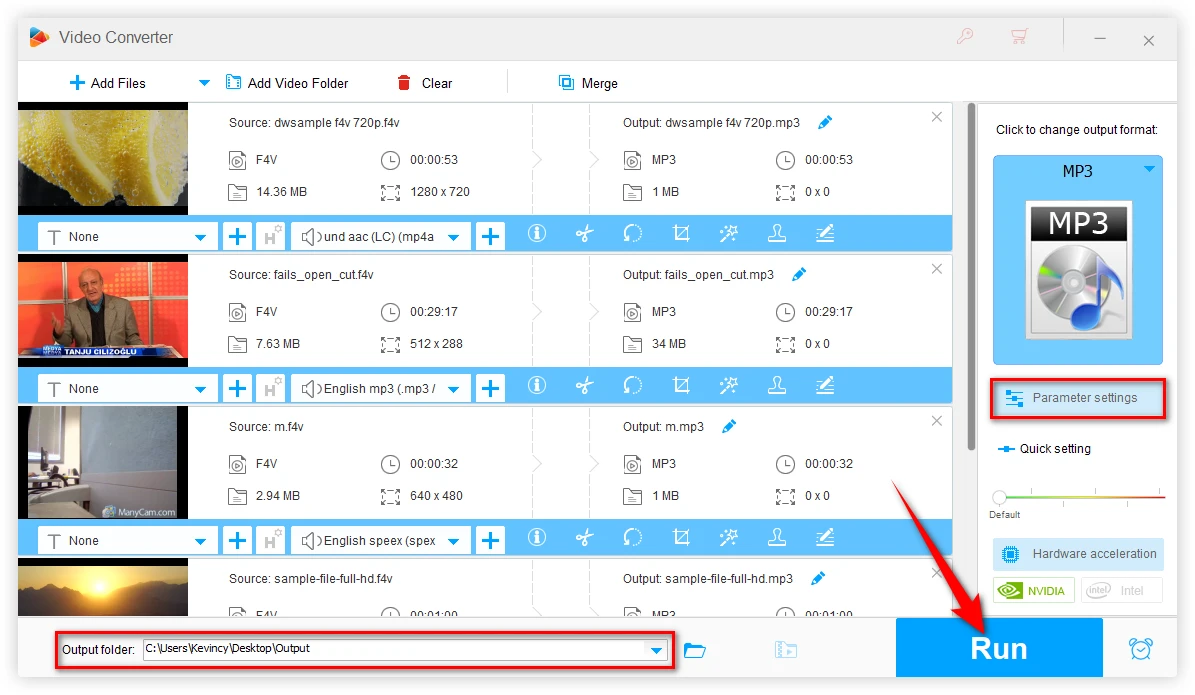Click Merge in toolbar
This screenshot has width=1195, height=695.
[588, 83]
